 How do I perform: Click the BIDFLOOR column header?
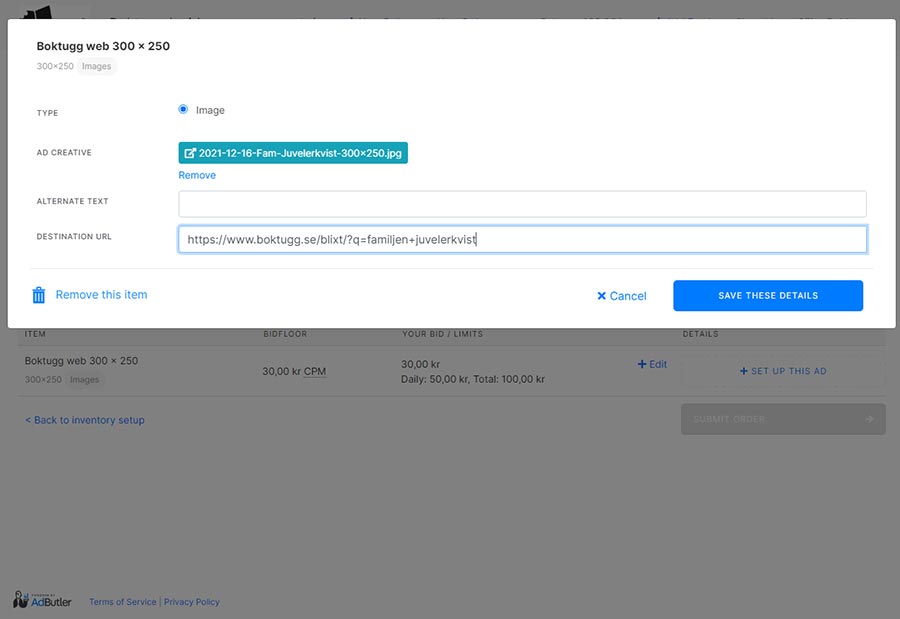coord(285,334)
